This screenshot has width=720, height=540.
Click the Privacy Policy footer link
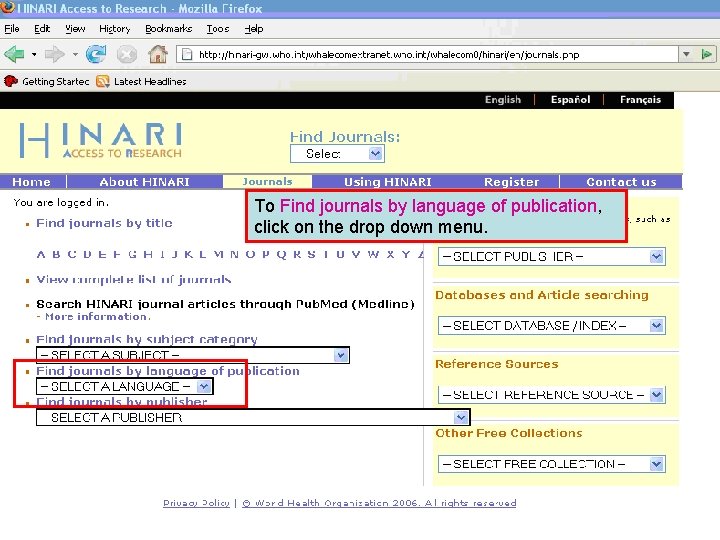pyautogui.click(x=196, y=503)
